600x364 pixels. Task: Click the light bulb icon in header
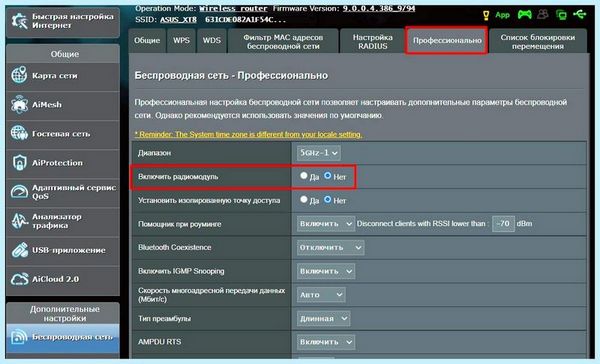tap(486, 15)
